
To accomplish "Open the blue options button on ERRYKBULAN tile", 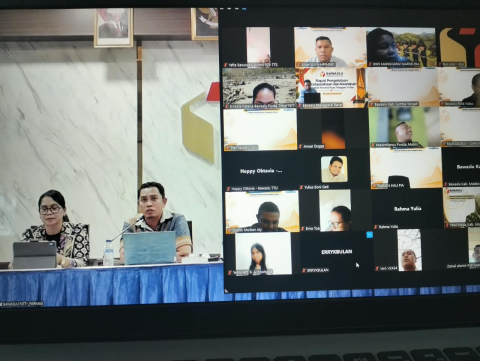I will [369, 235].
